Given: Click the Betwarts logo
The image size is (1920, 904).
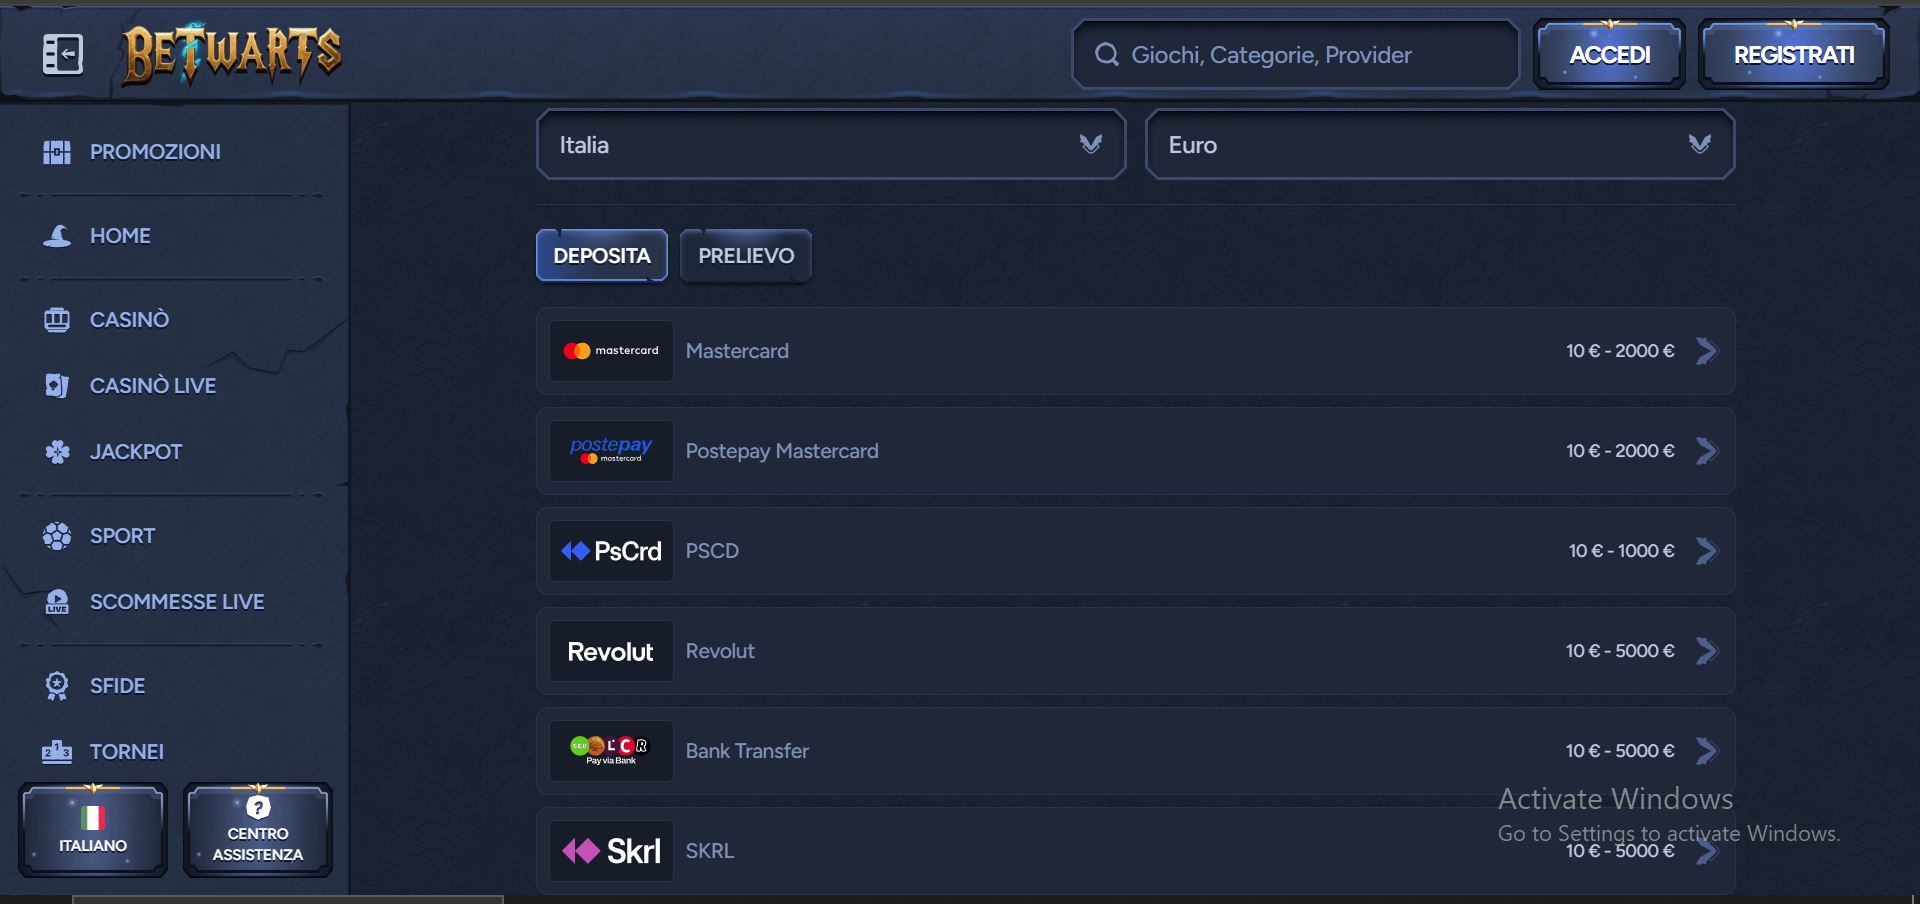Looking at the screenshot, I should click(231, 54).
